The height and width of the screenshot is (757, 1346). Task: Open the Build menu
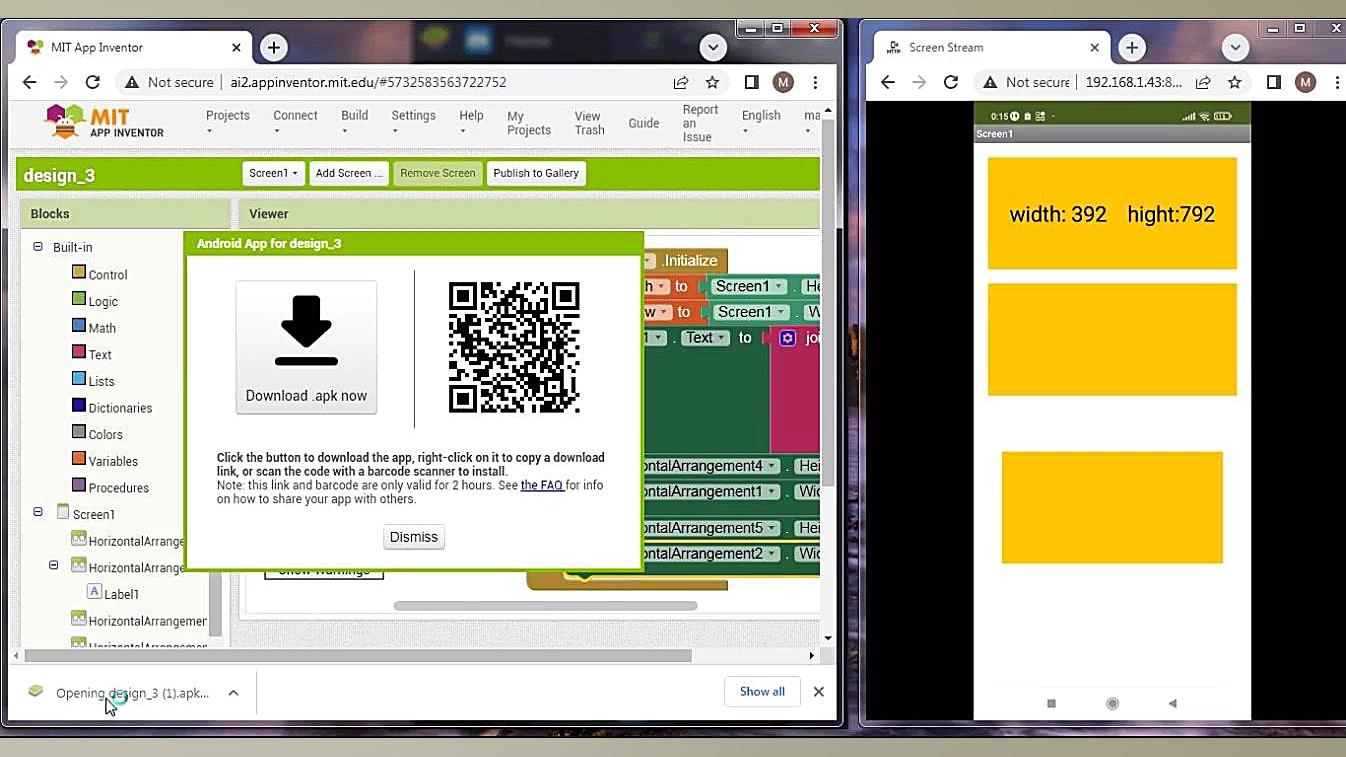pos(354,123)
